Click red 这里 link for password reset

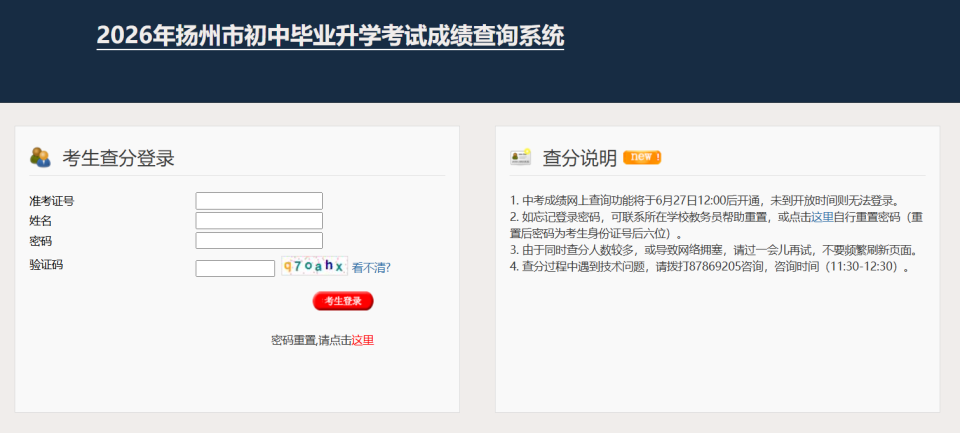pos(362,341)
